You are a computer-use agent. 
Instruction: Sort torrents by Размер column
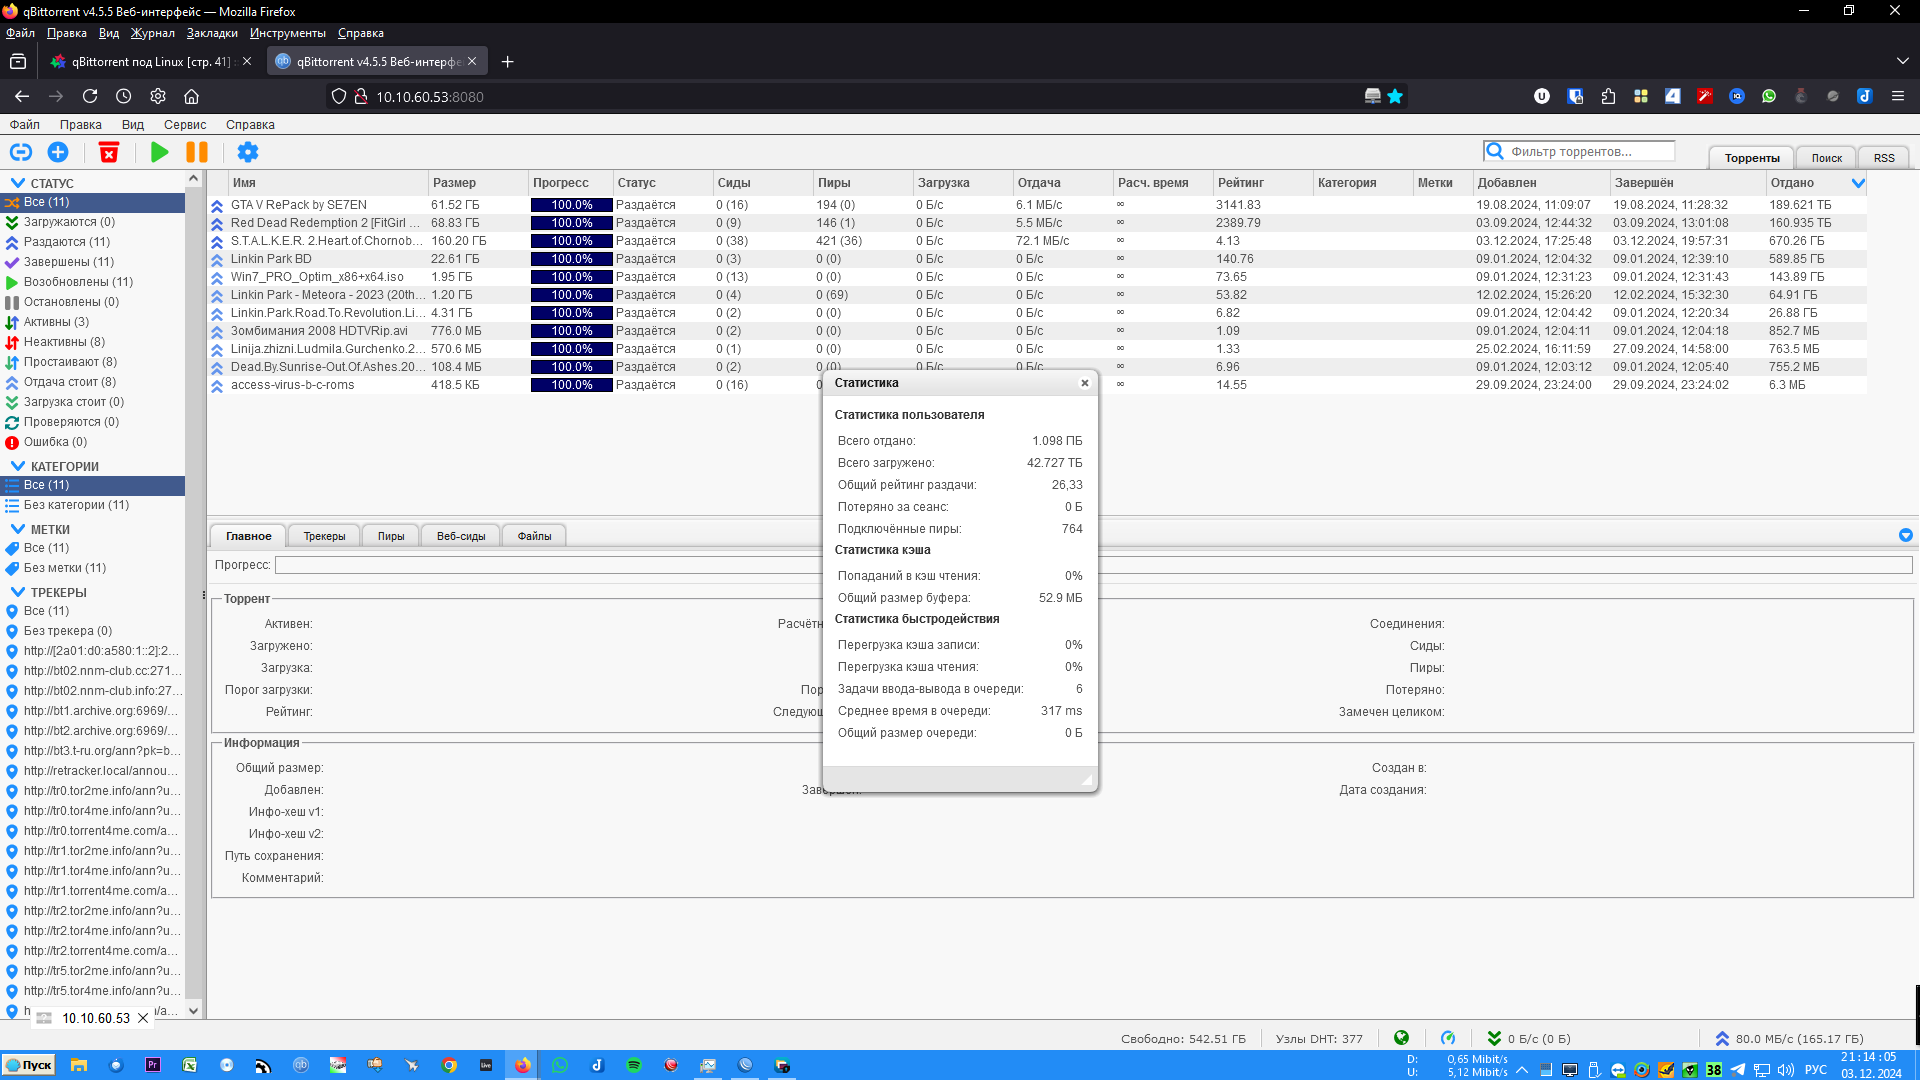[x=478, y=183]
